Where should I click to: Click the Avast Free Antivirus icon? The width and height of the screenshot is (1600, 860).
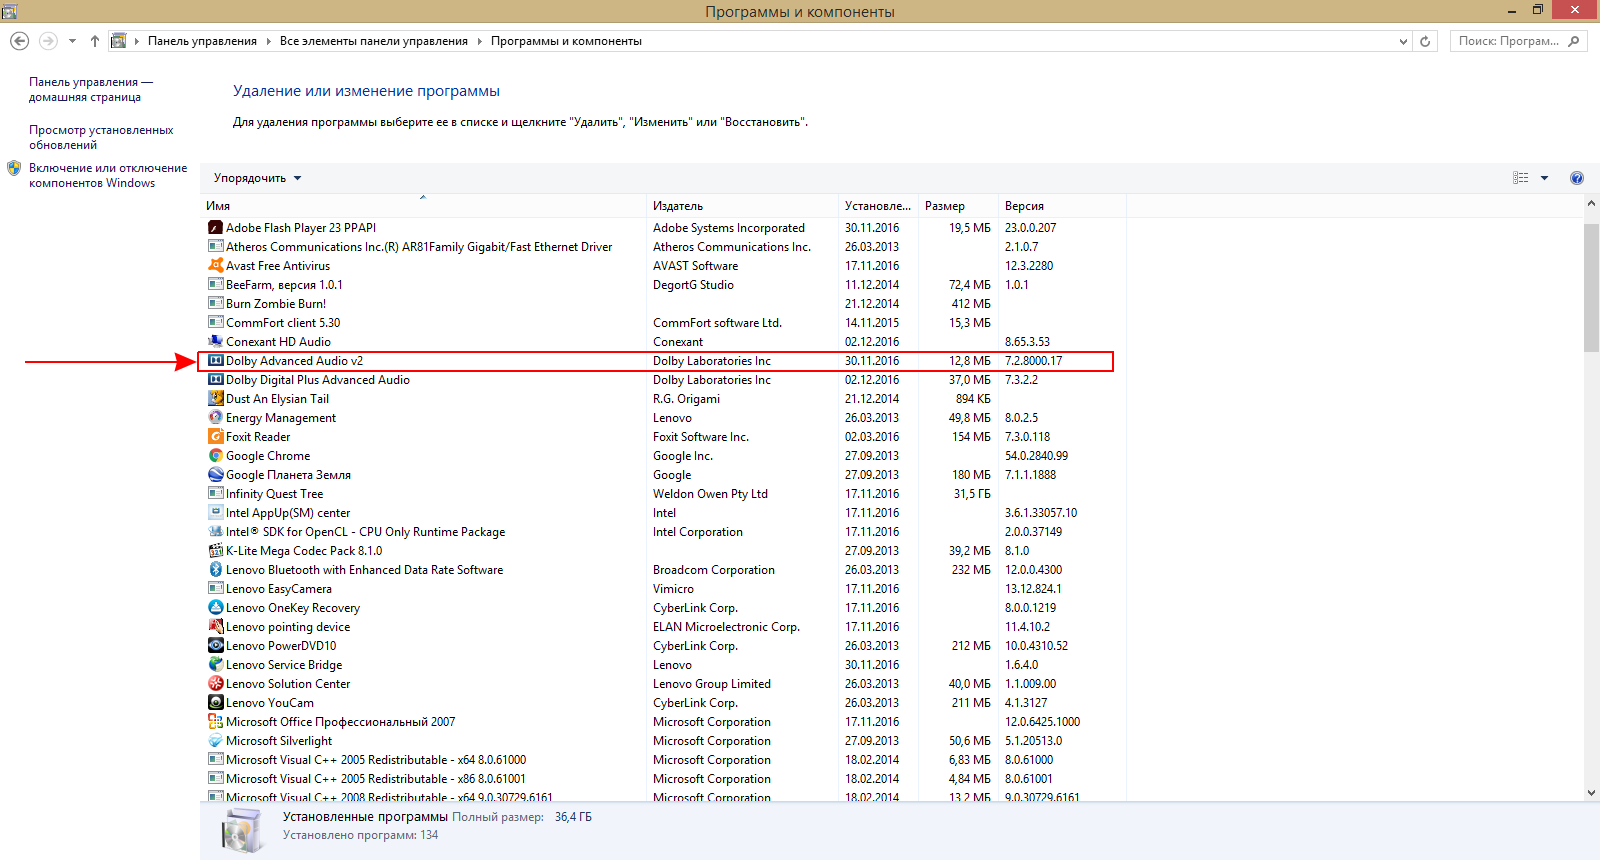pos(215,266)
